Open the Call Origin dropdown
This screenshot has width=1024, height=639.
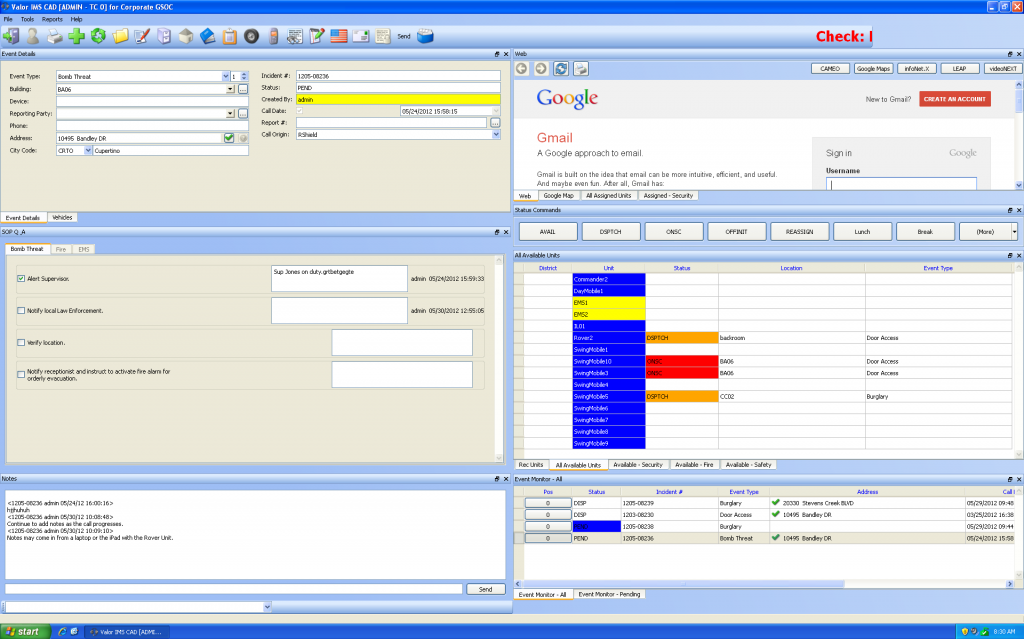point(496,135)
